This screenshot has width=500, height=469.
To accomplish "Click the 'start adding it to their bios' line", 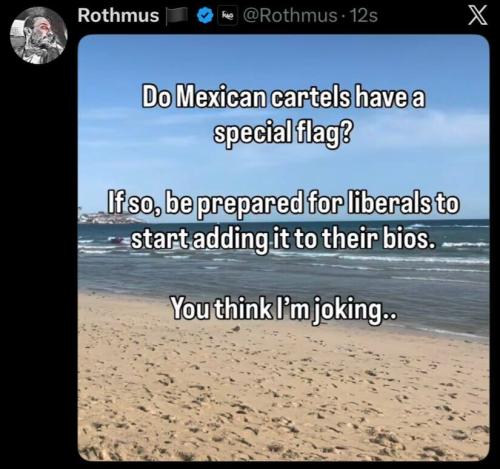I will pyautogui.click(x=283, y=240).
